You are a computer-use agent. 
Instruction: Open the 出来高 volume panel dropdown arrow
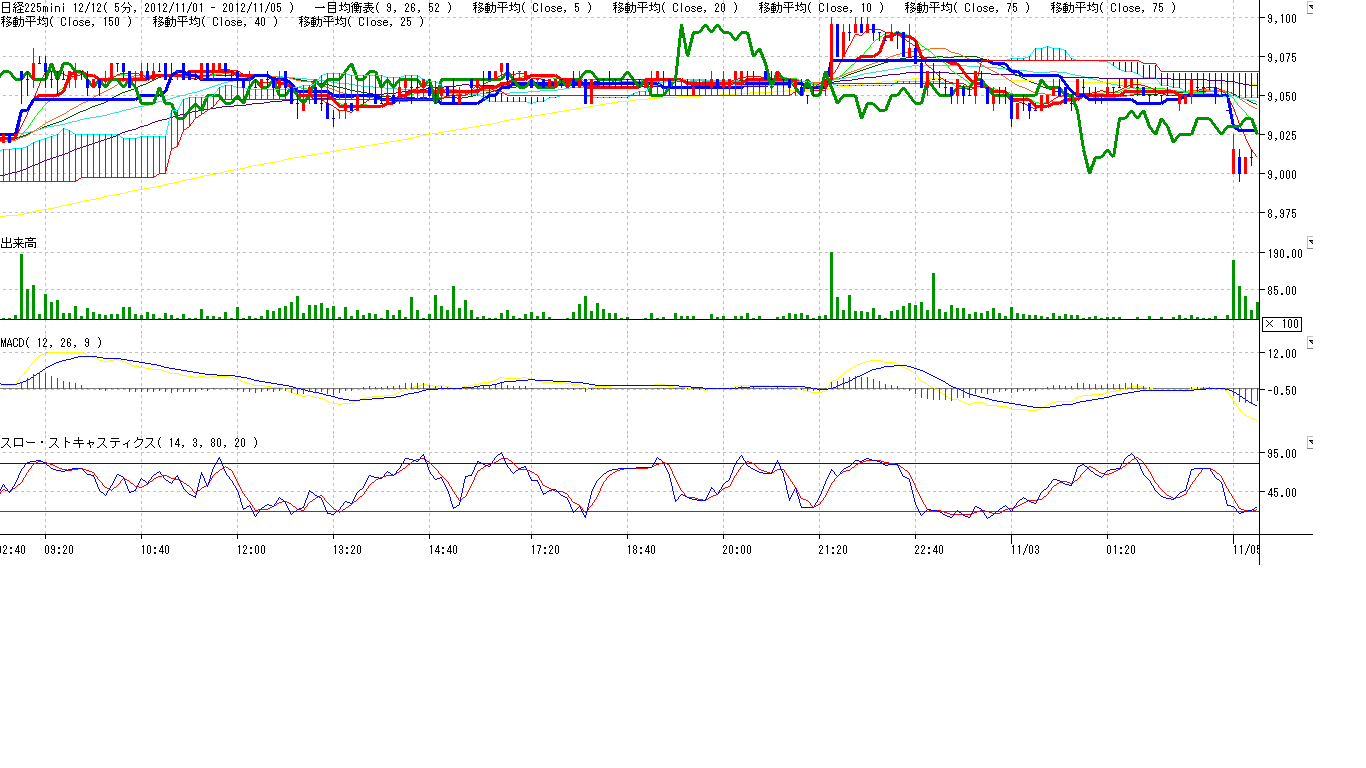[x=1312, y=242]
